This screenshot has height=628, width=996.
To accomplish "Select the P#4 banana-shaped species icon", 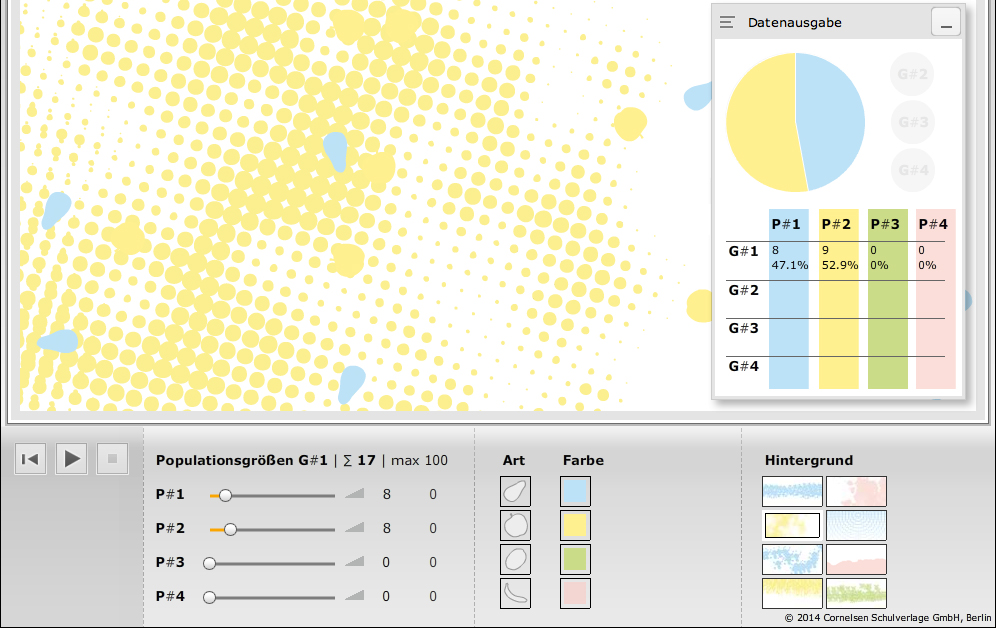I will pos(515,594).
